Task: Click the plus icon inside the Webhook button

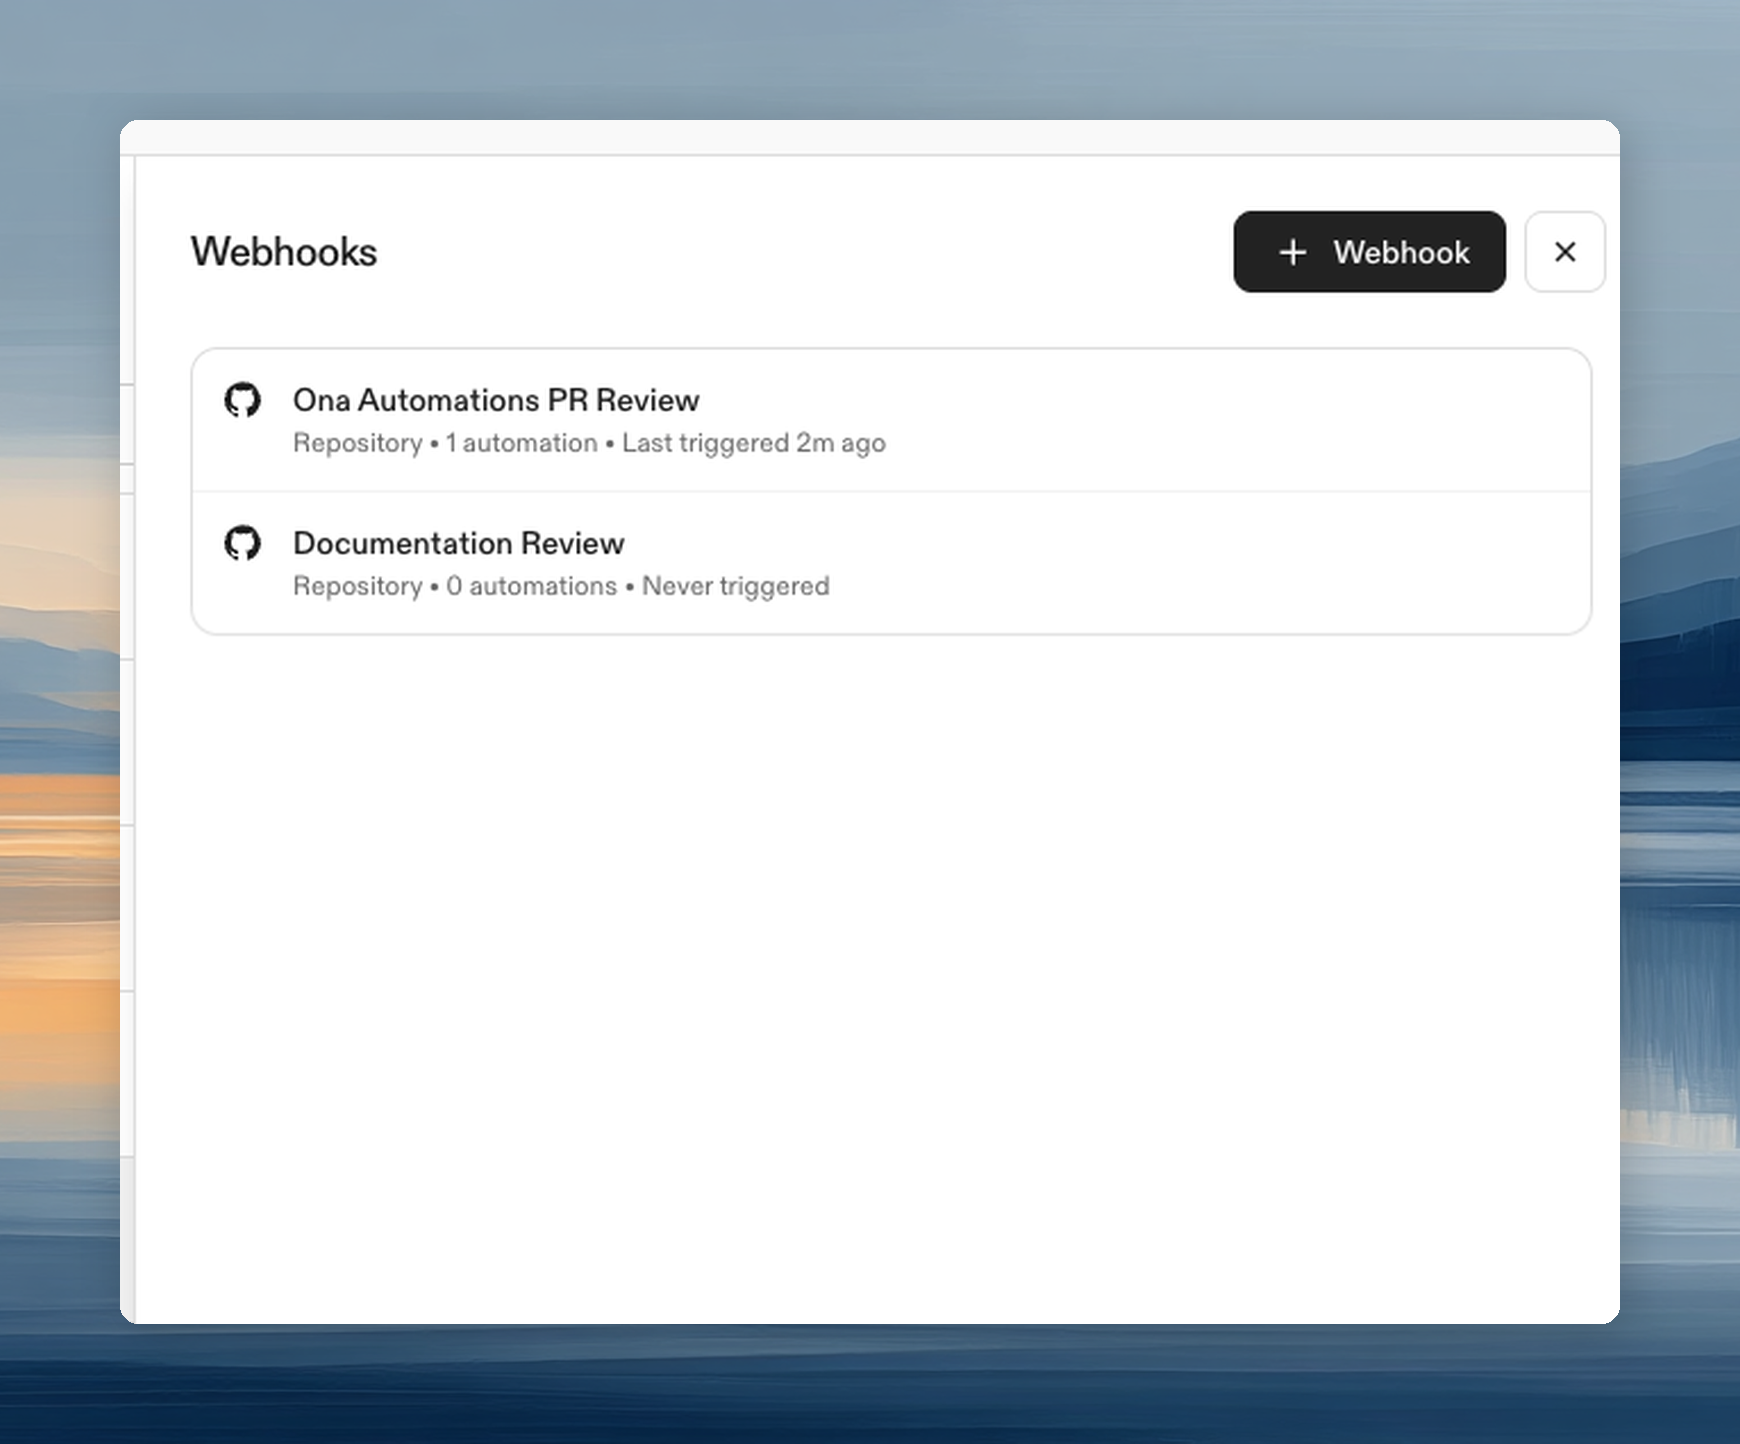Action: click(1293, 252)
